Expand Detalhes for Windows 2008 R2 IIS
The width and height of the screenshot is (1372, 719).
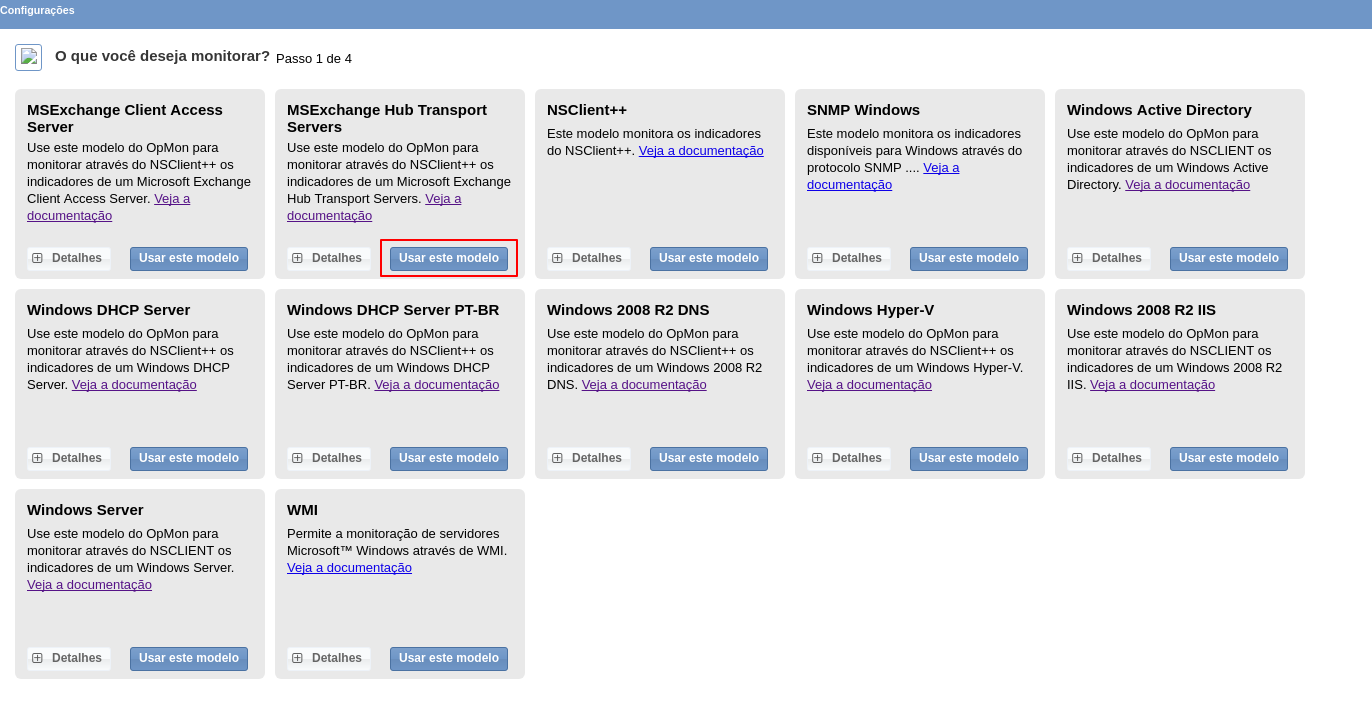1109,459
